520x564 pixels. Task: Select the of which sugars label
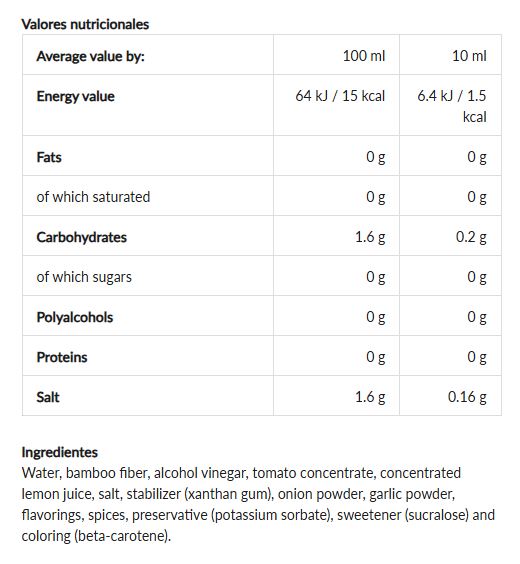(84, 277)
